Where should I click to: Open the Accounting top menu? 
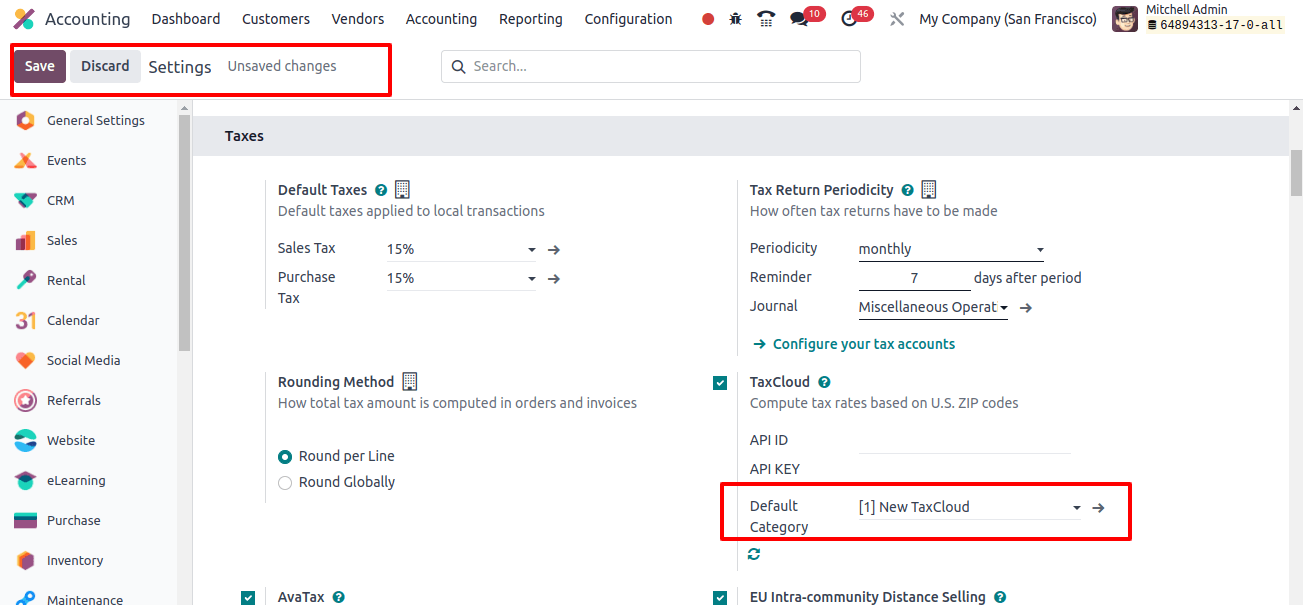[x=441, y=19]
